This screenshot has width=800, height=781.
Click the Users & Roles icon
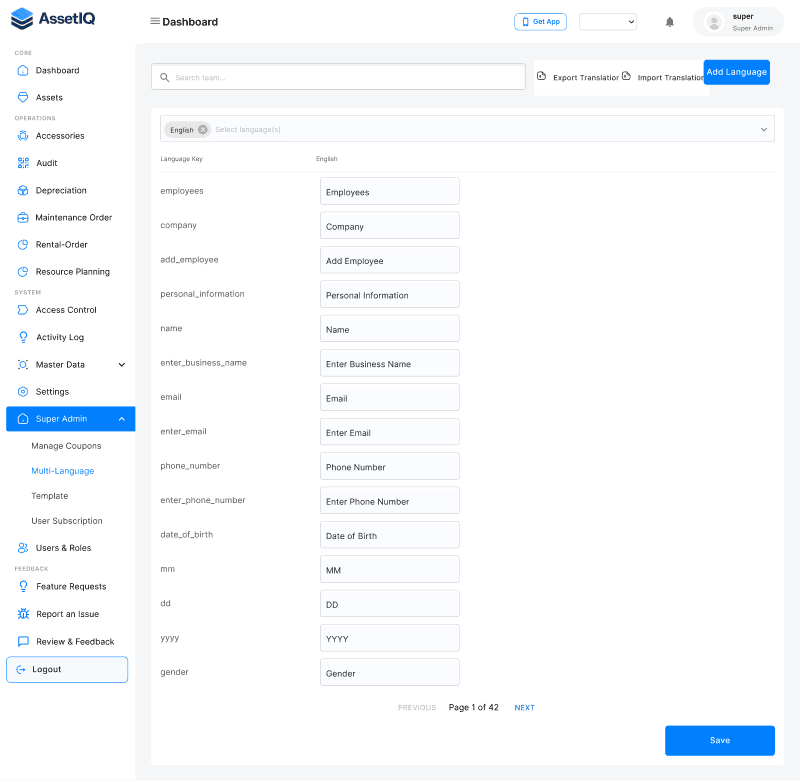click(23, 548)
